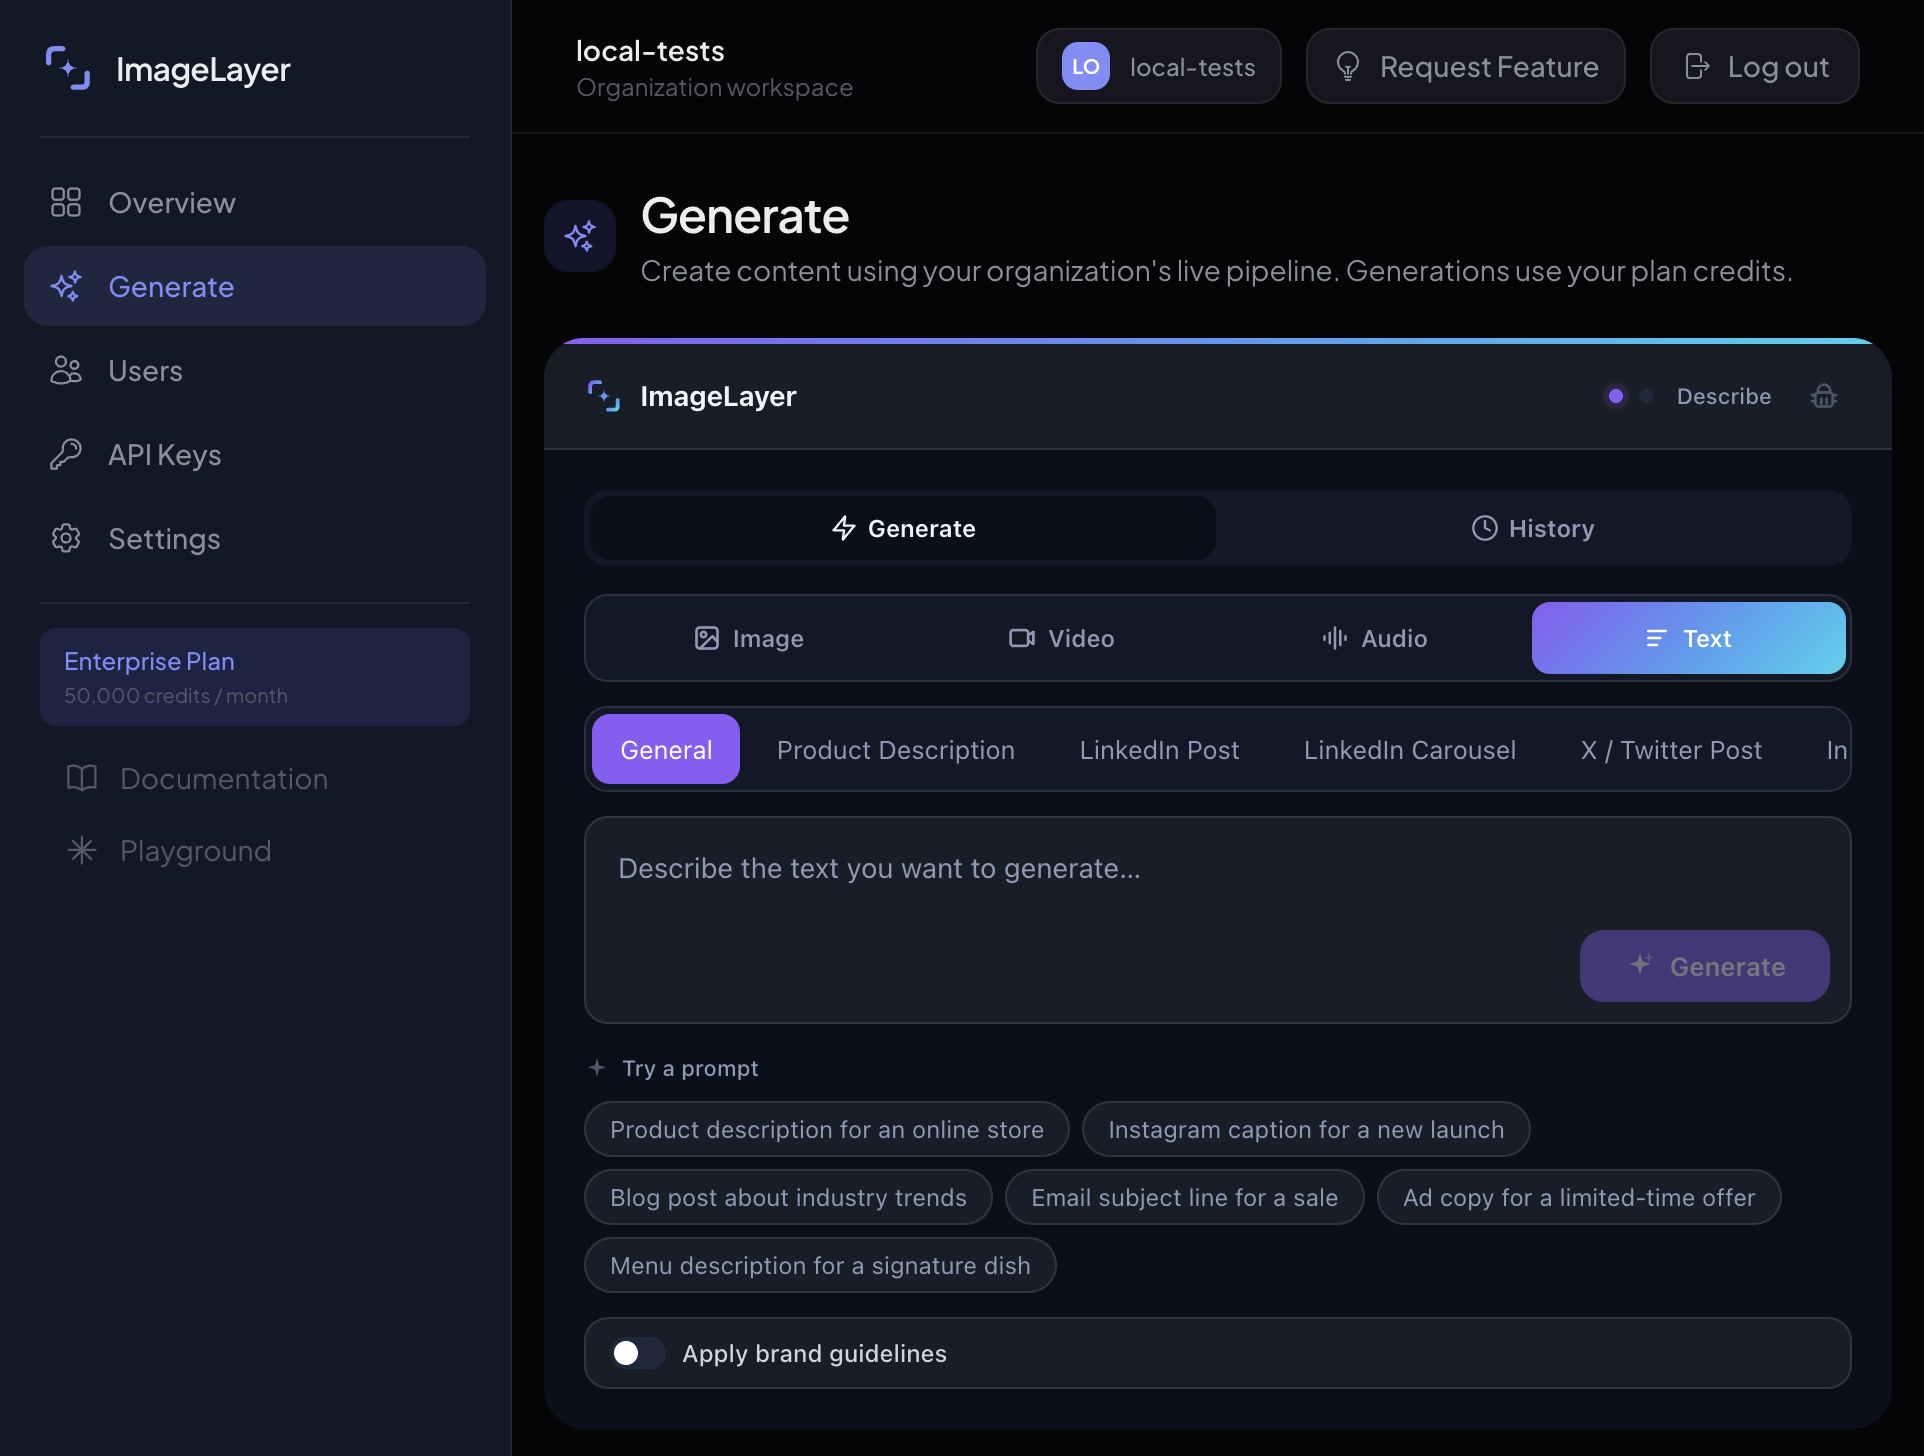Choose the Video content type
The height and width of the screenshot is (1456, 1924).
[1062, 638]
